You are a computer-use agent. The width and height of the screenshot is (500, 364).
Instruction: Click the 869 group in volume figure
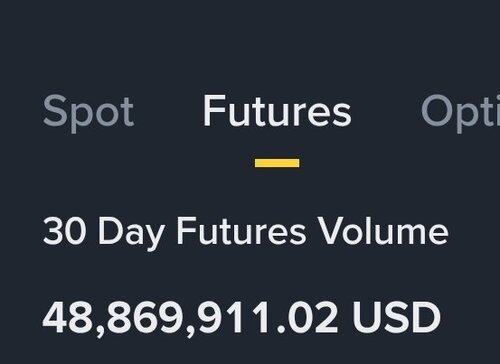[x=144, y=317]
